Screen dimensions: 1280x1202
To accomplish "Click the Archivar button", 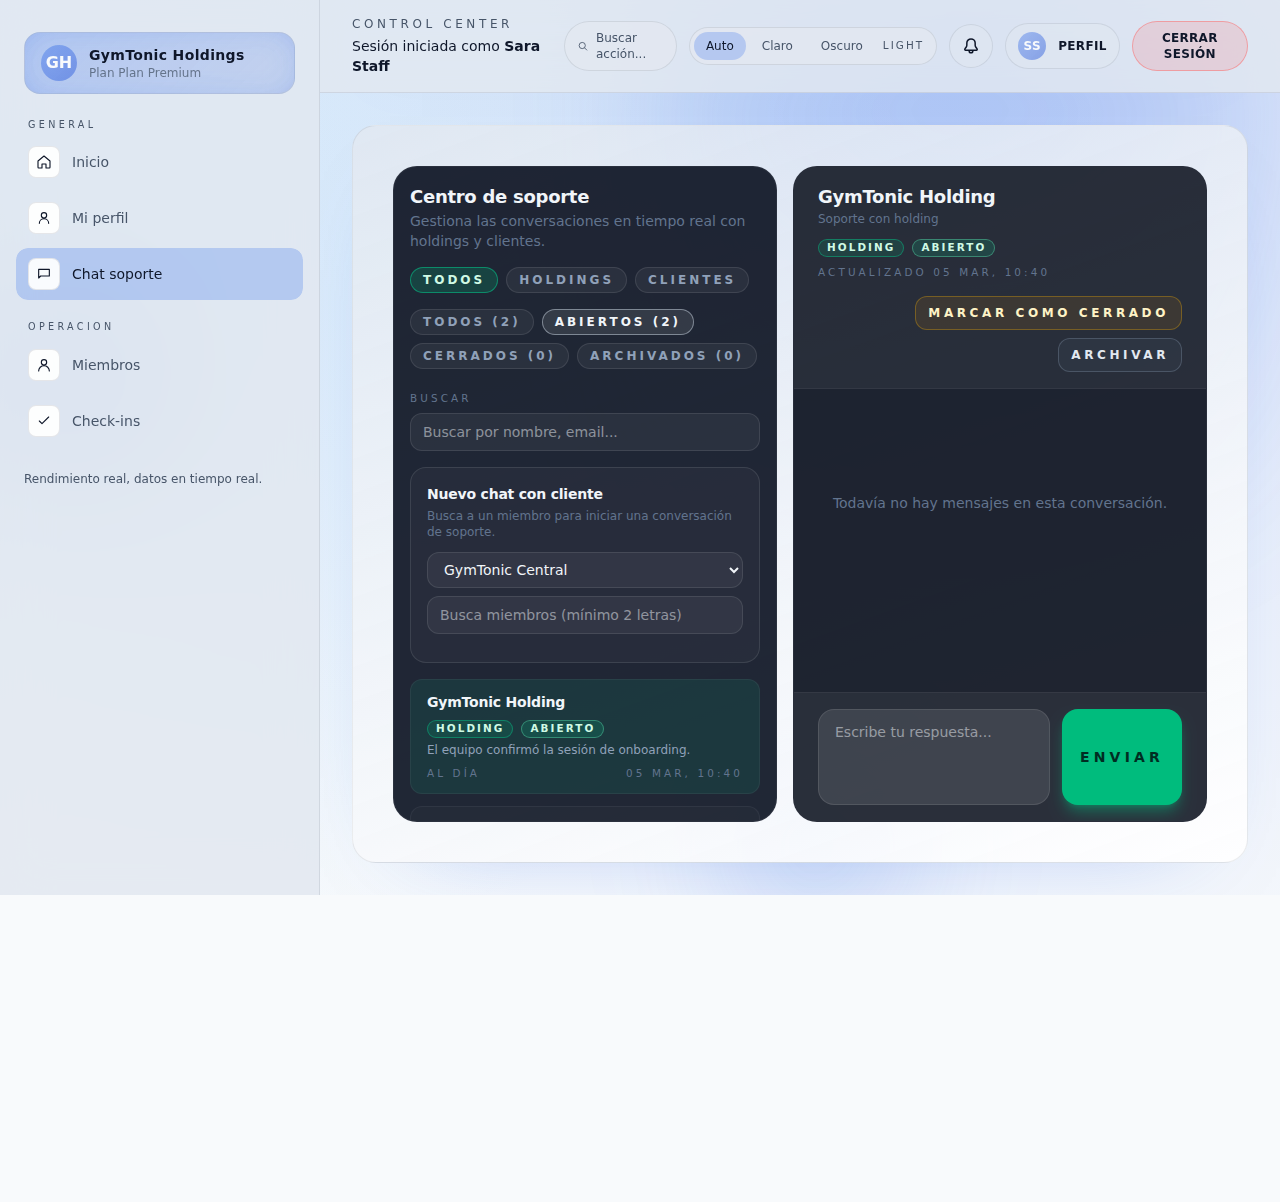I will pyautogui.click(x=1119, y=355).
